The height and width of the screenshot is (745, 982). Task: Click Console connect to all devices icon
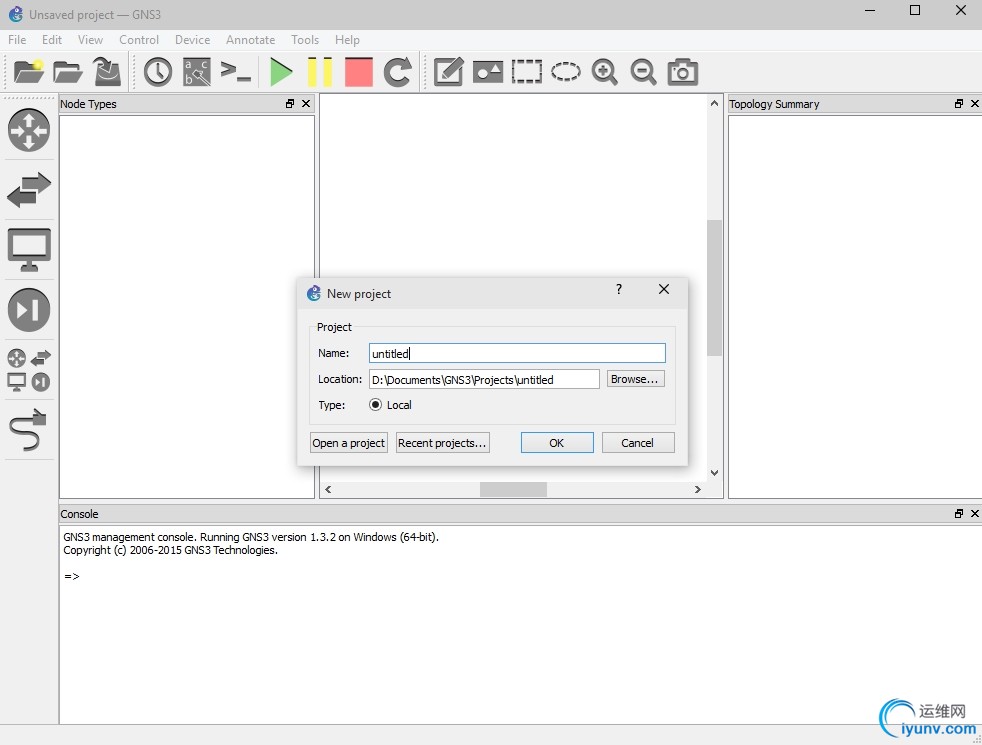pos(236,71)
